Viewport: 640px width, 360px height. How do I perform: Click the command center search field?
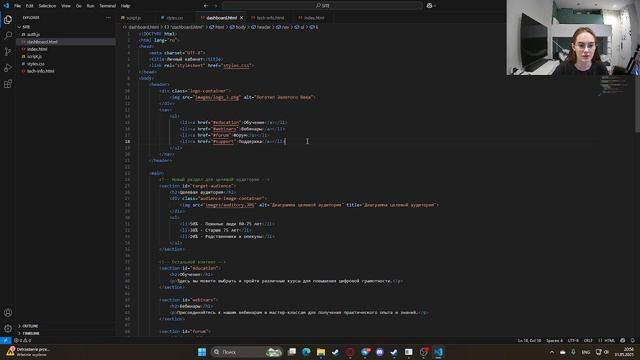pyautogui.click(x=322, y=6)
